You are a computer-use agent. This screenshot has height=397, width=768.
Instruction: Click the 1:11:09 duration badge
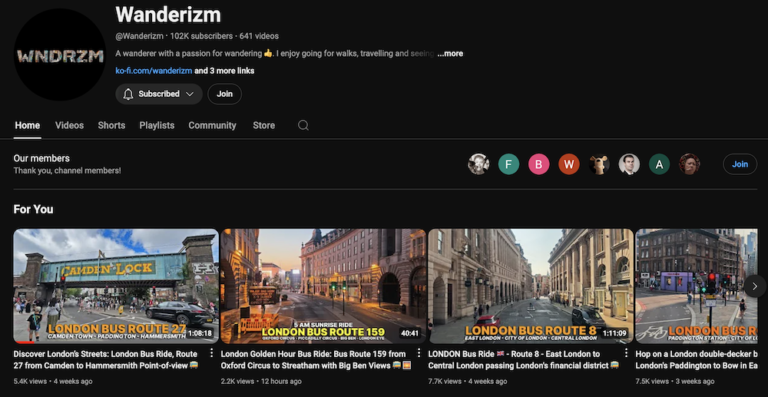(x=615, y=333)
